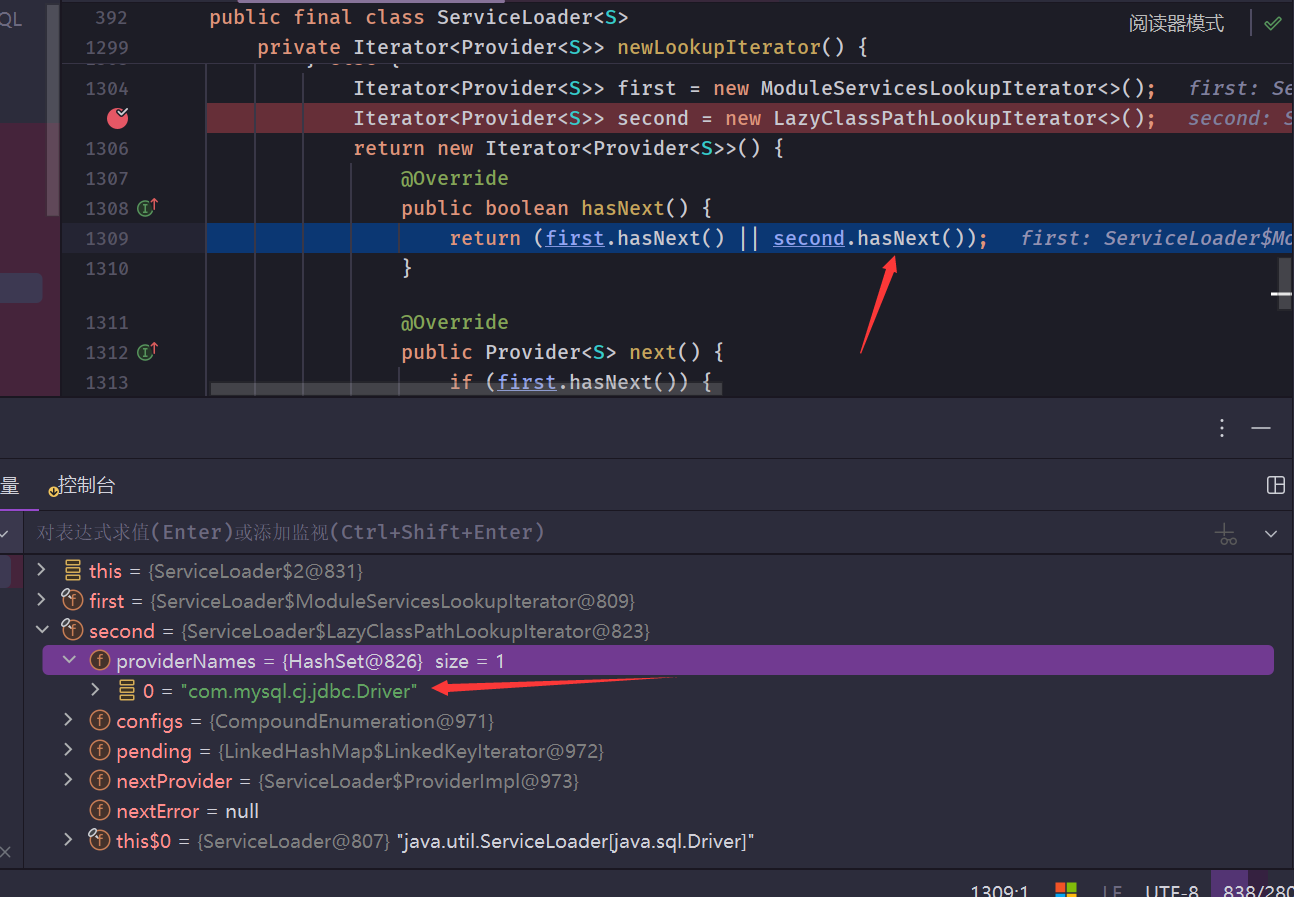Screen dimensions: 1294x897
Task: Click the 阅读器模式 reader mode button
Action: [x=1176, y=24]
